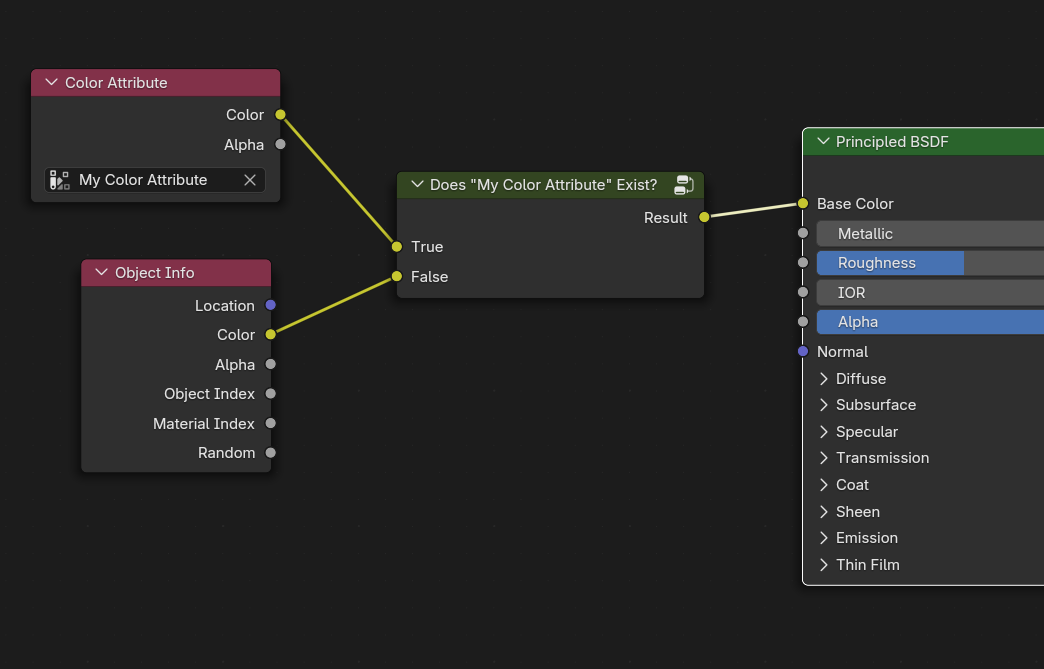1044x669 pixels.
Task: Click the color attribute icon beside My Color Attribute
Action: pos(59,180)
